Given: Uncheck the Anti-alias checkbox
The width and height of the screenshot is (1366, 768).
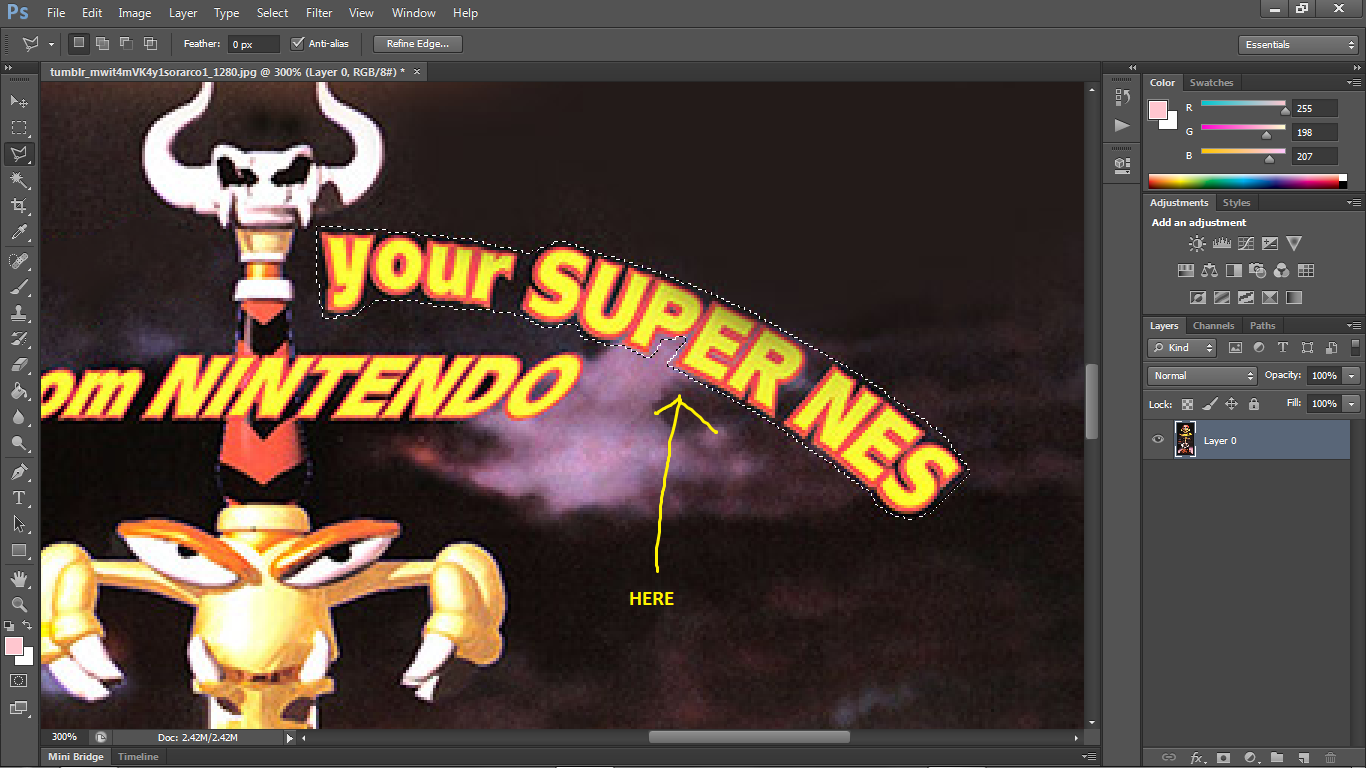Looking at the screenshot, I should point(297,44).
